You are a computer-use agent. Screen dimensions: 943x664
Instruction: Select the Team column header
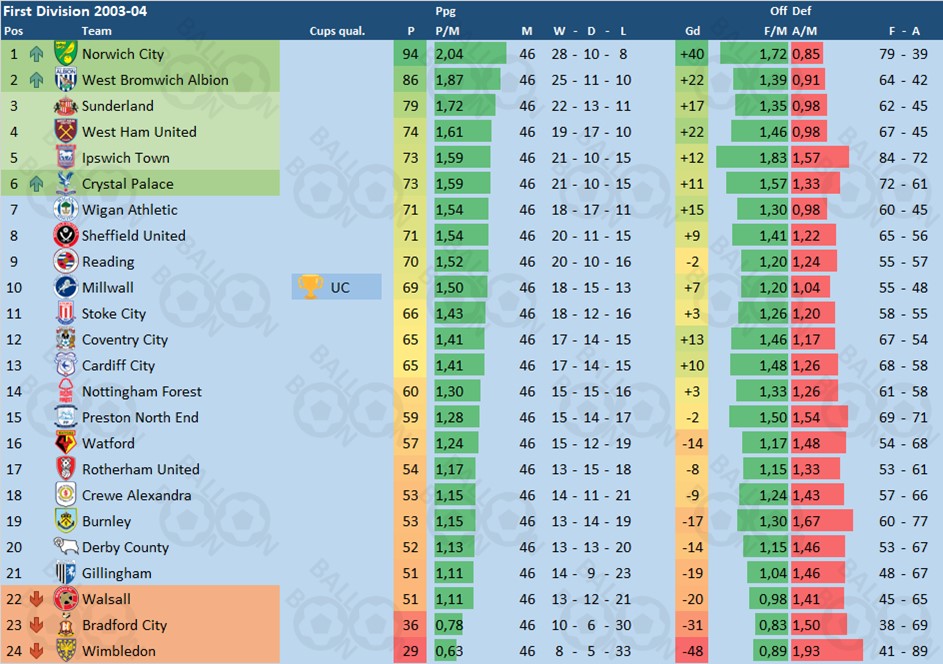[97, 31]
